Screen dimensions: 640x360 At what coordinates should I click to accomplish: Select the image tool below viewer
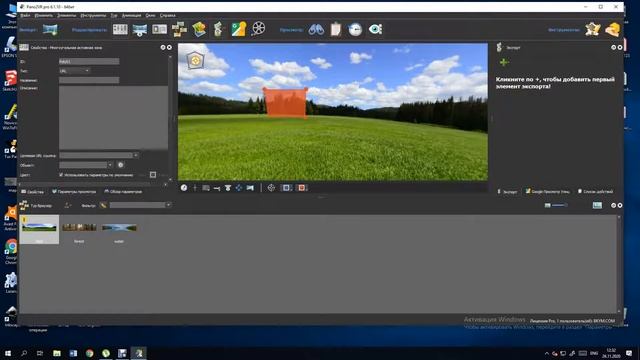(x=206, y=188)
